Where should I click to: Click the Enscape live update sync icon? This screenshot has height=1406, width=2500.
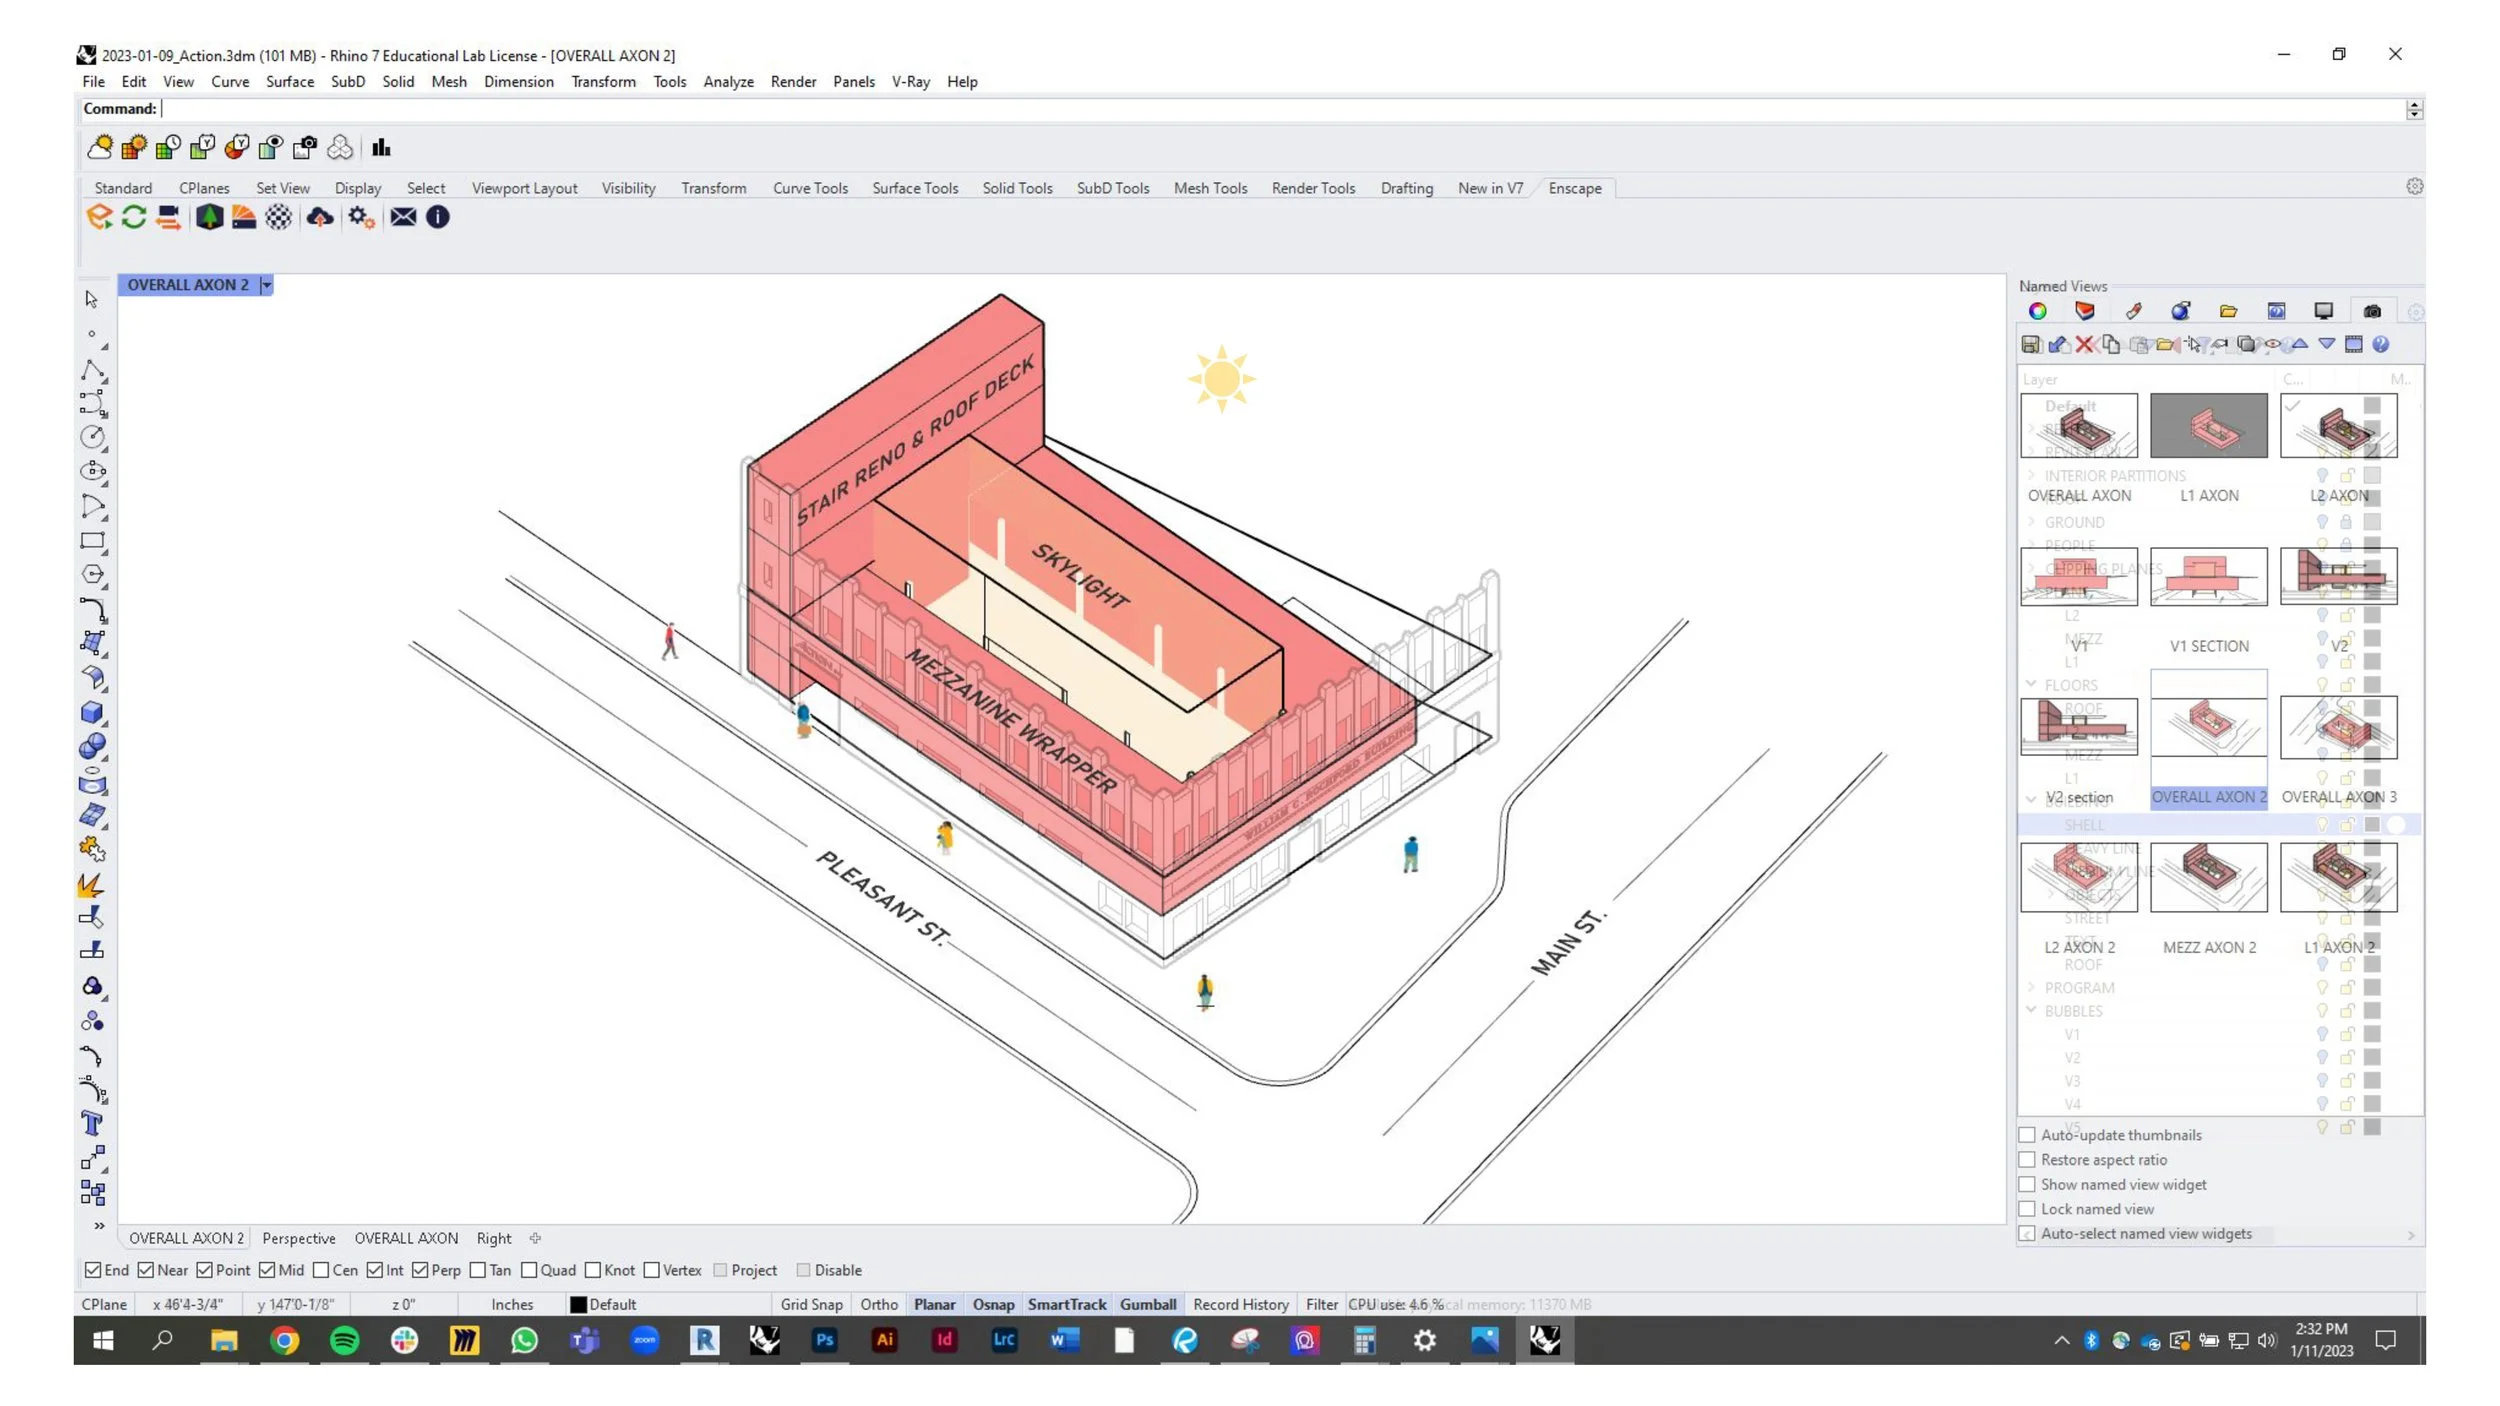coord(134,217)
